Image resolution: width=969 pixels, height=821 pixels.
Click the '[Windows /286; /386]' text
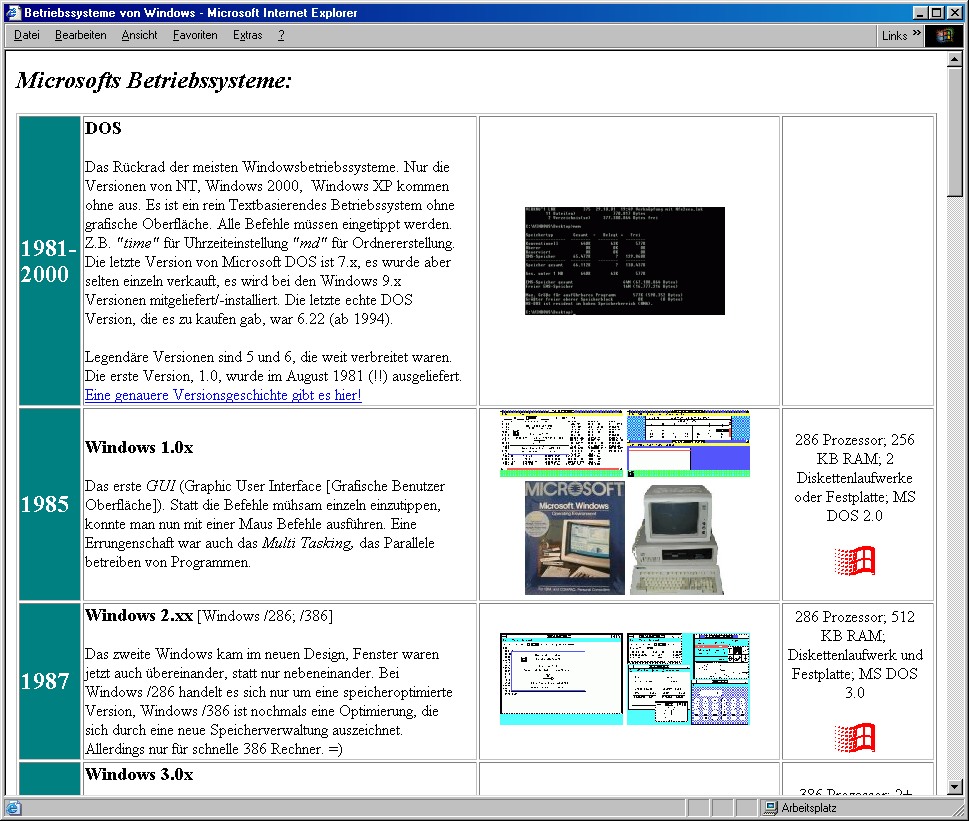(x=264, y=616)
